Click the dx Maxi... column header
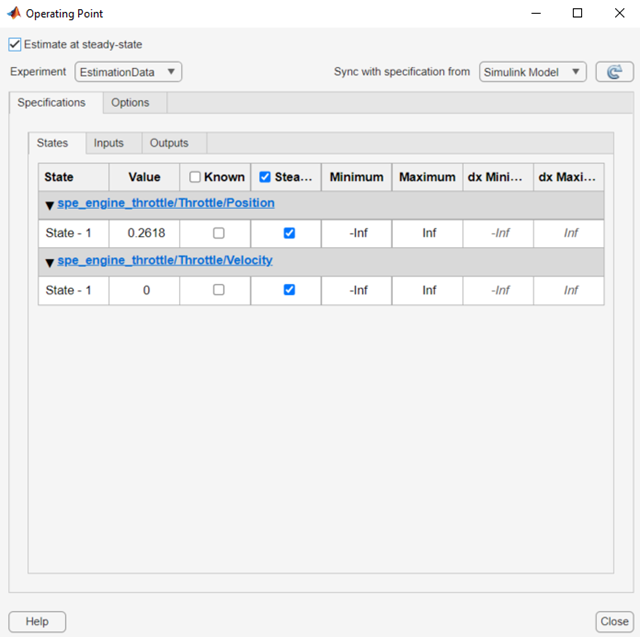The width and height of the screenshot is (640, 637). (x=569, y=177)
